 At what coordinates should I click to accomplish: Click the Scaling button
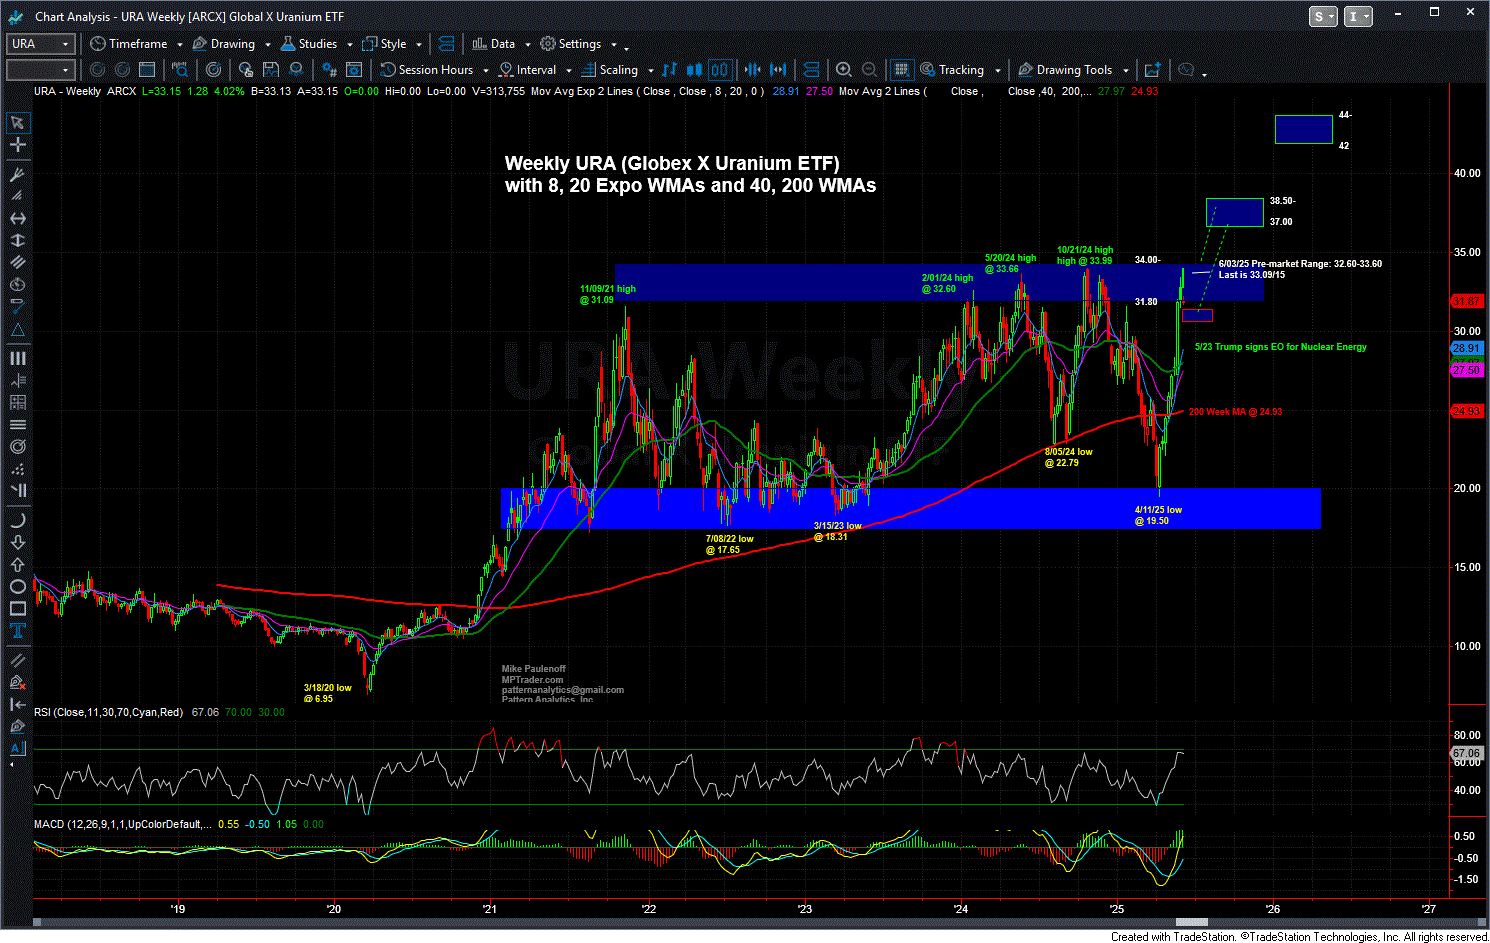610,70
